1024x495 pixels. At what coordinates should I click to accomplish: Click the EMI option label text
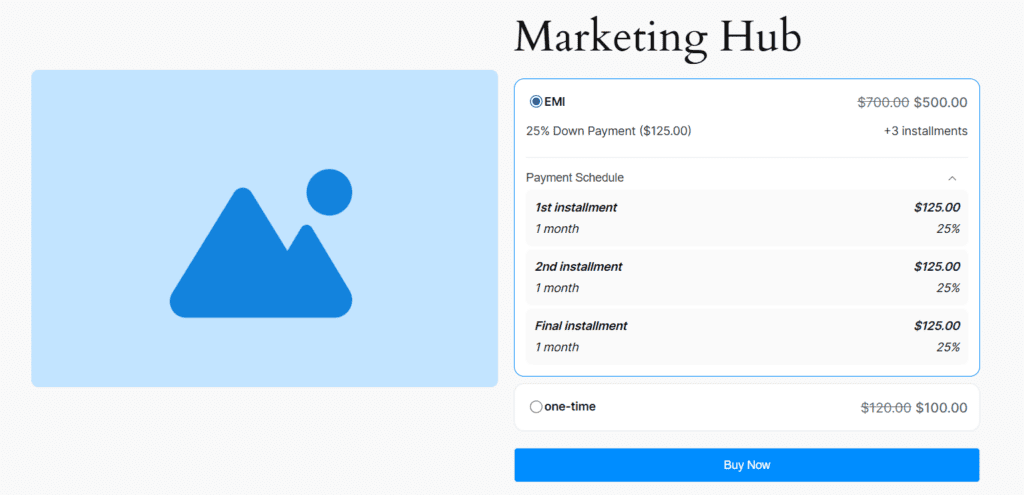tap(555, 102)
